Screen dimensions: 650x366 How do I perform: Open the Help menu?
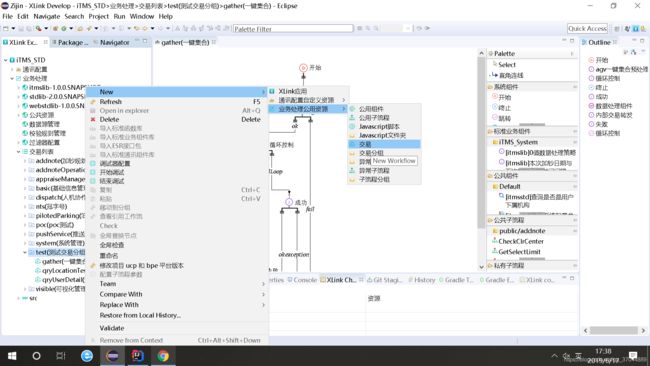165,16
